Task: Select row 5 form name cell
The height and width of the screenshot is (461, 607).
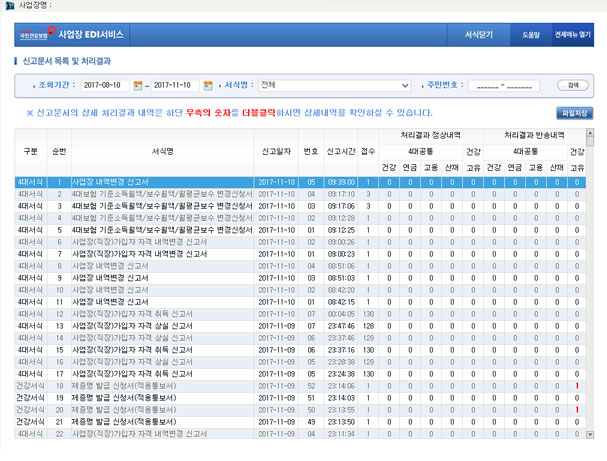Action: [x=163, y=230]
